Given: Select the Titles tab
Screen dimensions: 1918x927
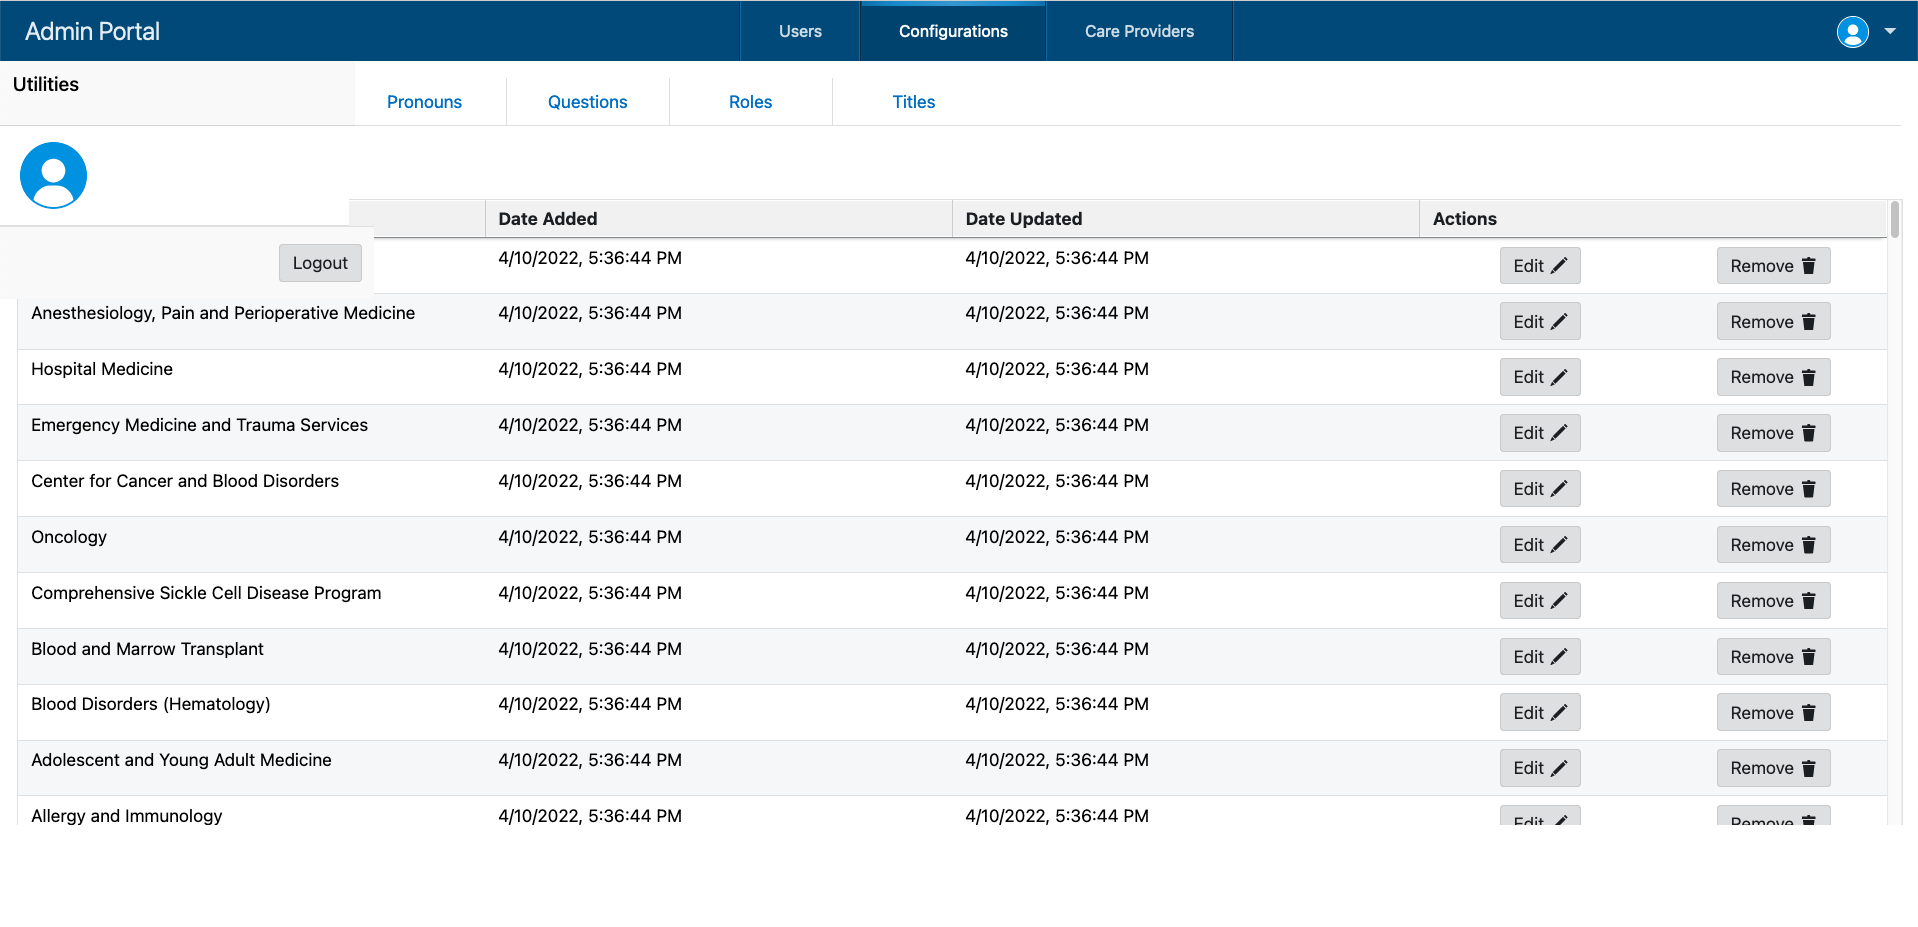Looking at the screenshot, I should (913, 101).
